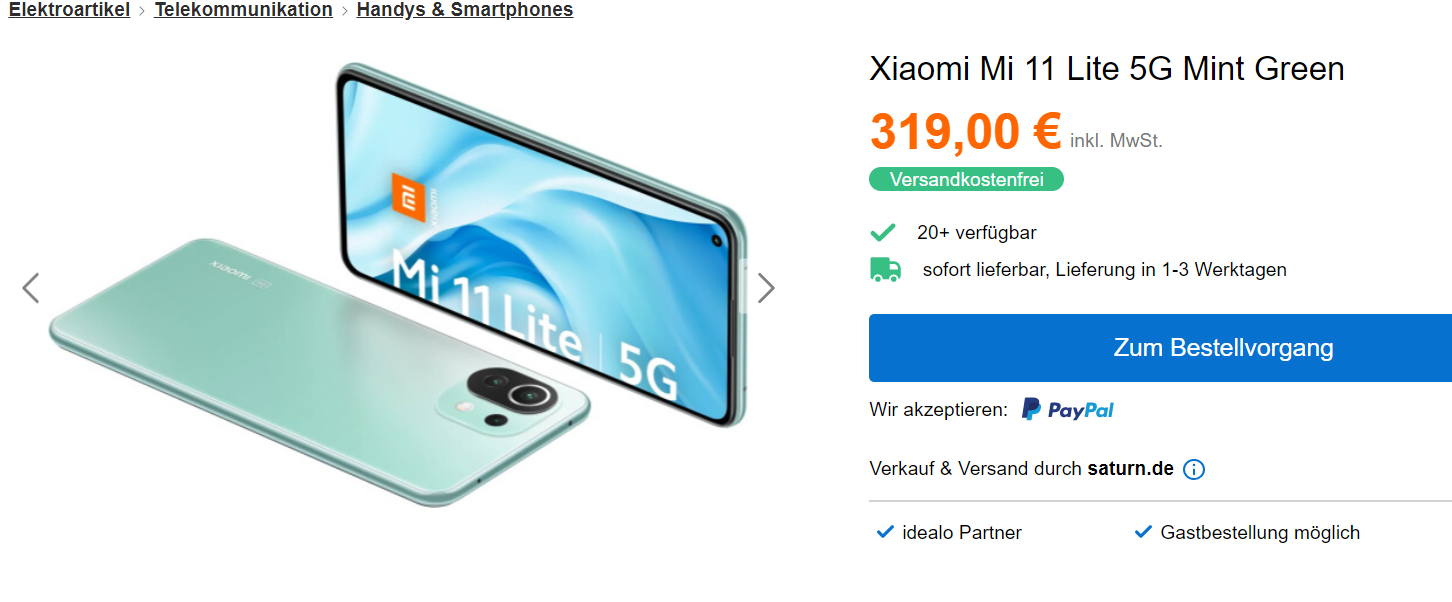Click the green availability checkmark icon
This screenshot has width=1452, height=602.
point(883,233)
